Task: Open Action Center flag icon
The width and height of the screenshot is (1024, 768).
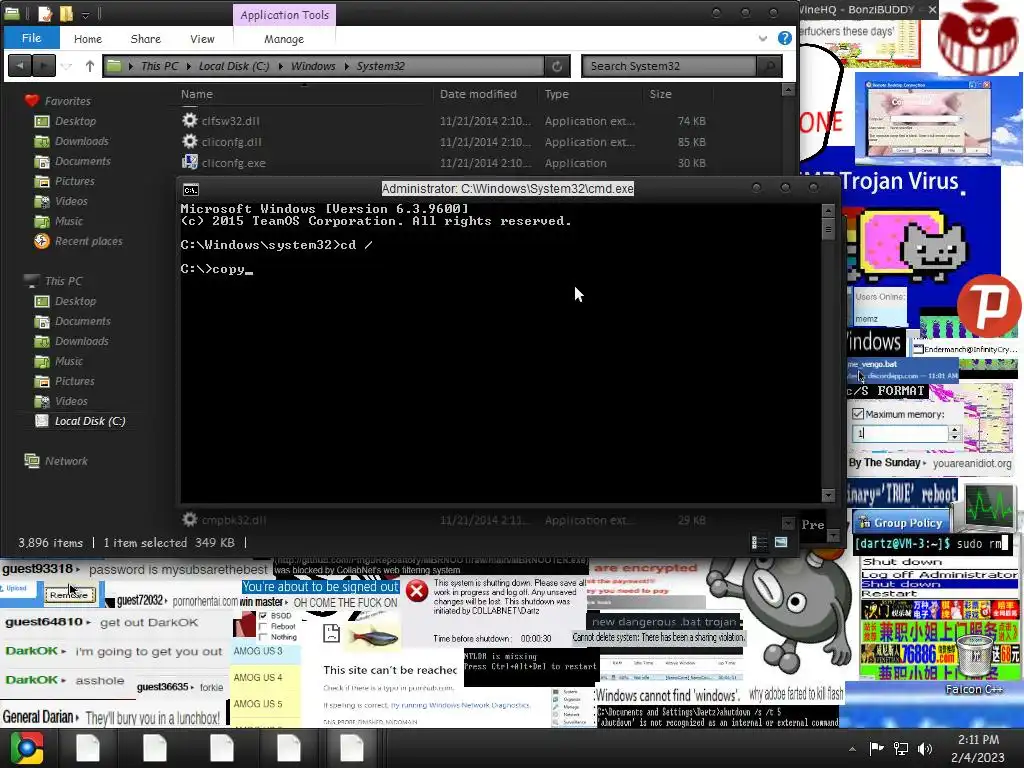Action: (876, 748)
